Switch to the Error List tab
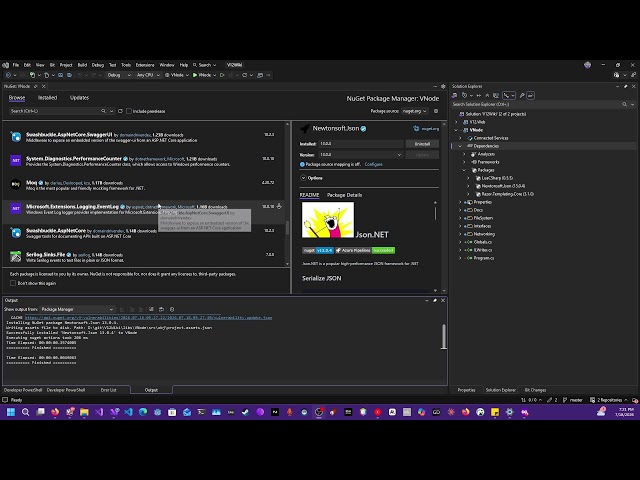This screenshot has height=480, width=640. click(x=109, y=390)
